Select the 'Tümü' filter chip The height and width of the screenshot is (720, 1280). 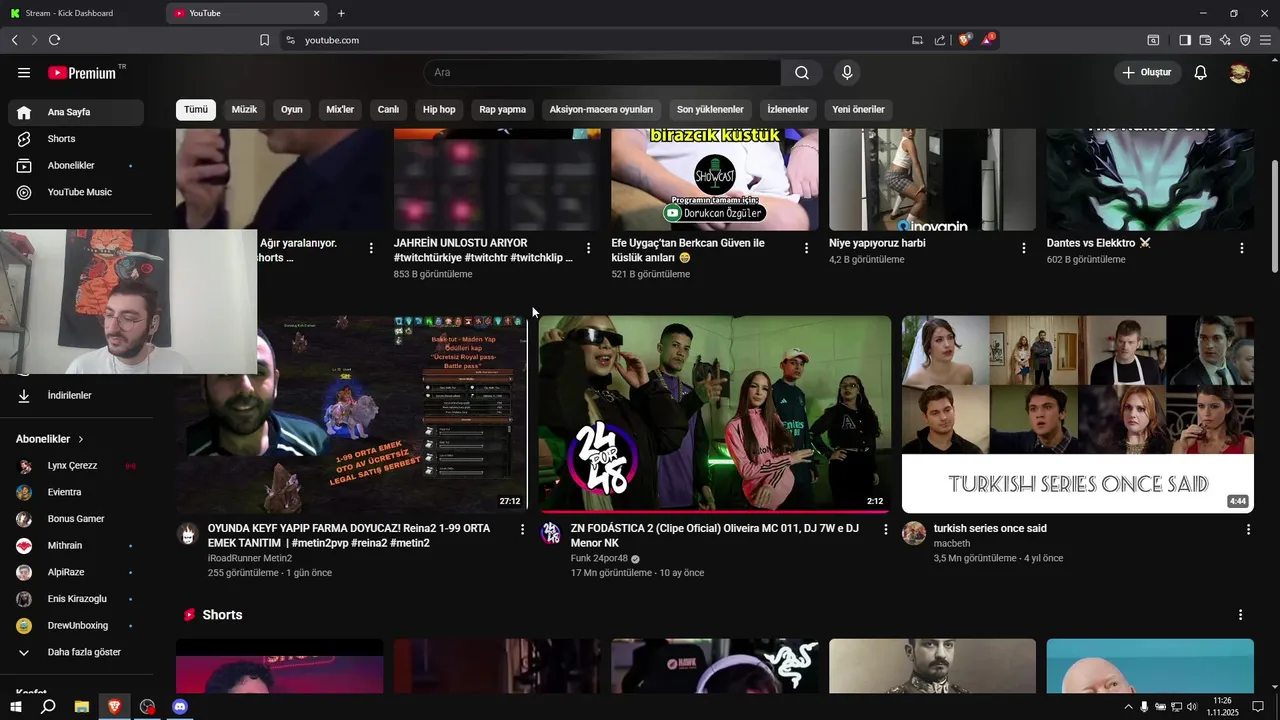[196, 109]
